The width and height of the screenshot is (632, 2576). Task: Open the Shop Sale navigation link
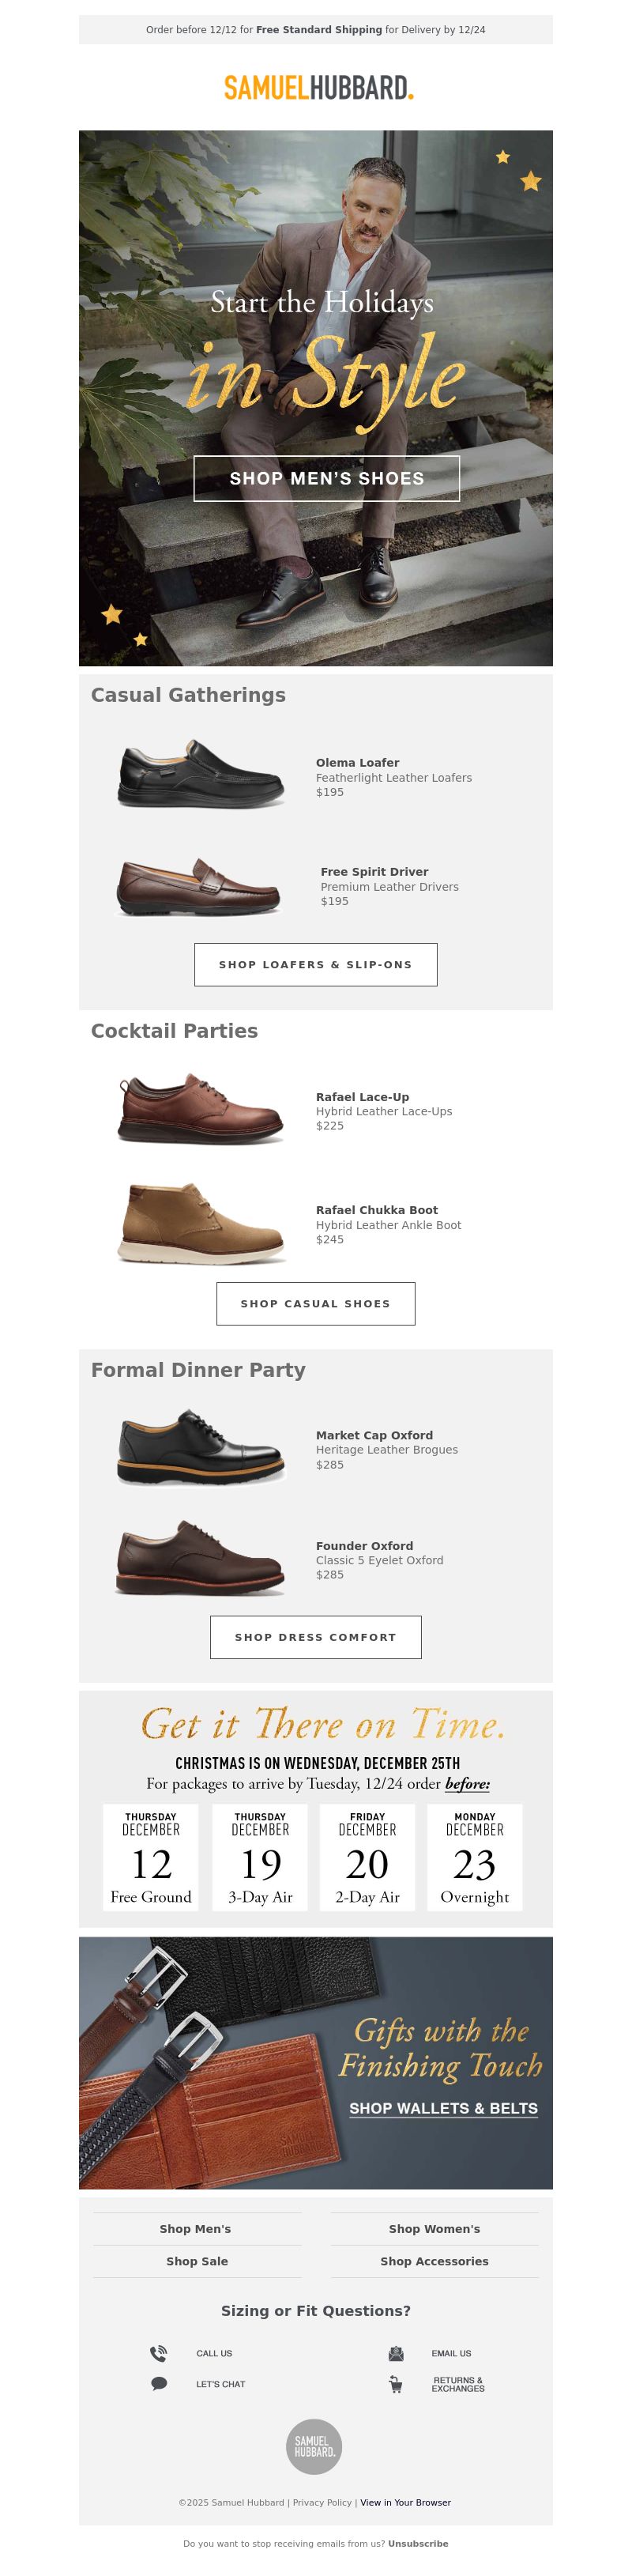[197, 2261]
